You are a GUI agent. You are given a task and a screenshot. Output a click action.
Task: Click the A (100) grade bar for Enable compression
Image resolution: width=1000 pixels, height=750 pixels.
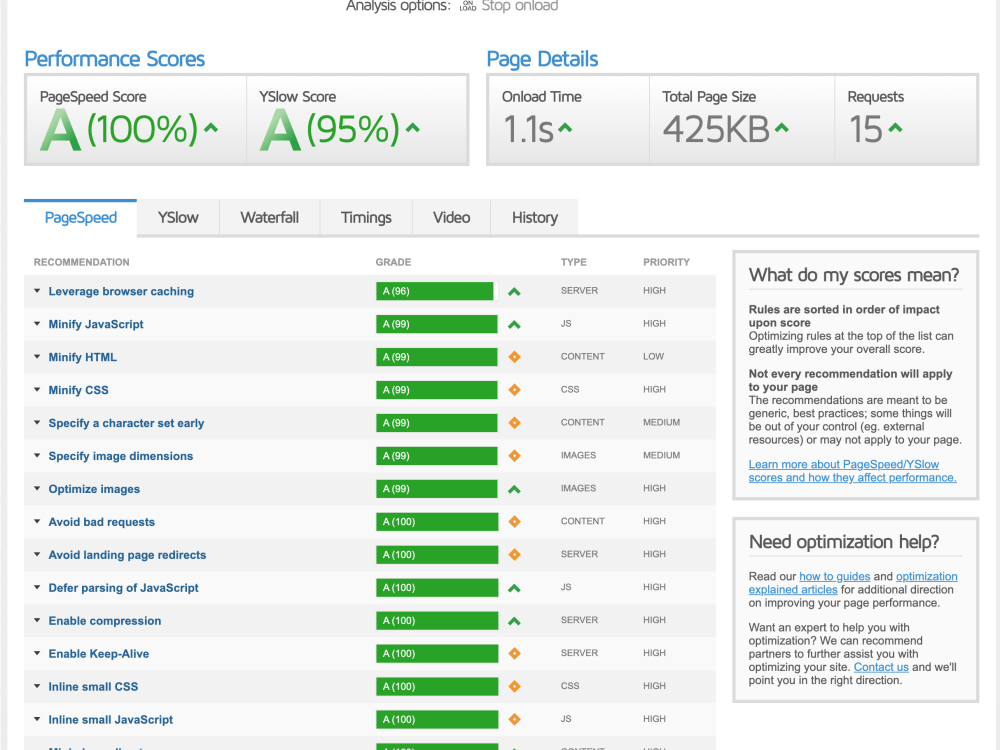(437, 621)
